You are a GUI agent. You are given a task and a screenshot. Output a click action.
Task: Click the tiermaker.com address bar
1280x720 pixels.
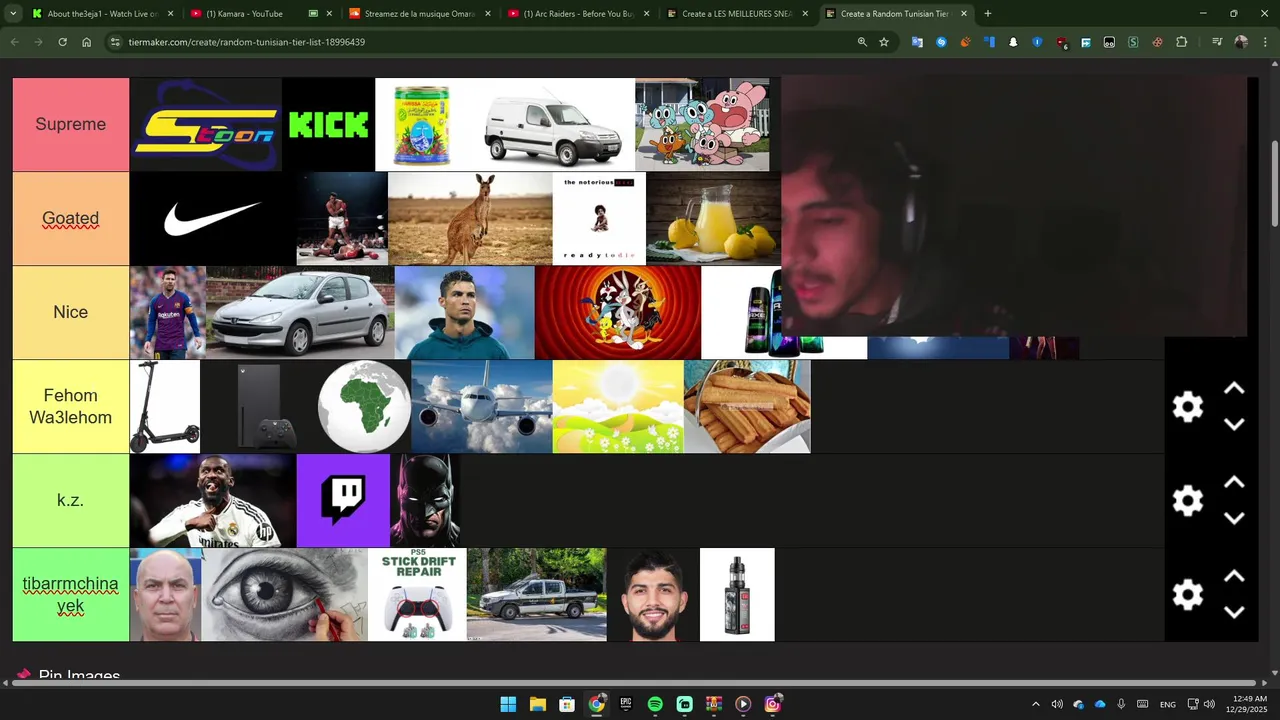480,42
